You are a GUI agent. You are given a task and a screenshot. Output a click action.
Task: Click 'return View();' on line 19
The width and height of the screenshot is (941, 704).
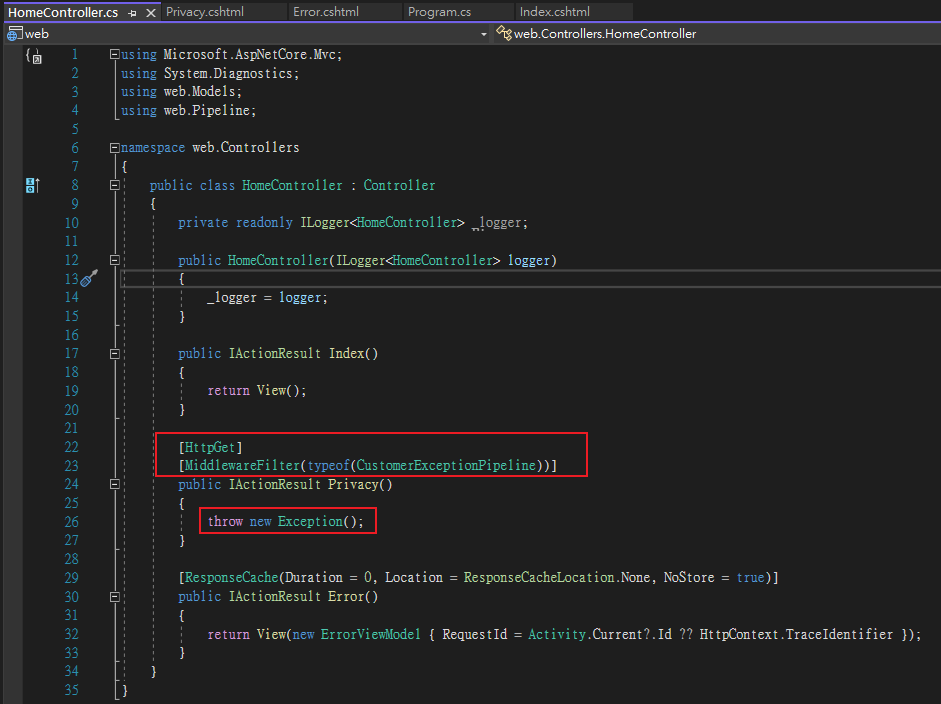(x=257, y=391)
